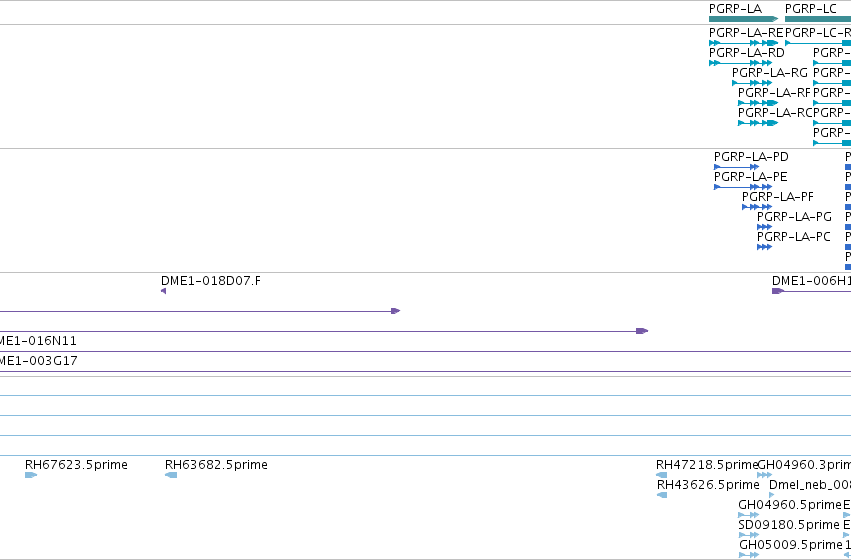Select the small DME1-018D07.F arrow glyph
Screen dimensions: 851x560
[x=163, y=291]
